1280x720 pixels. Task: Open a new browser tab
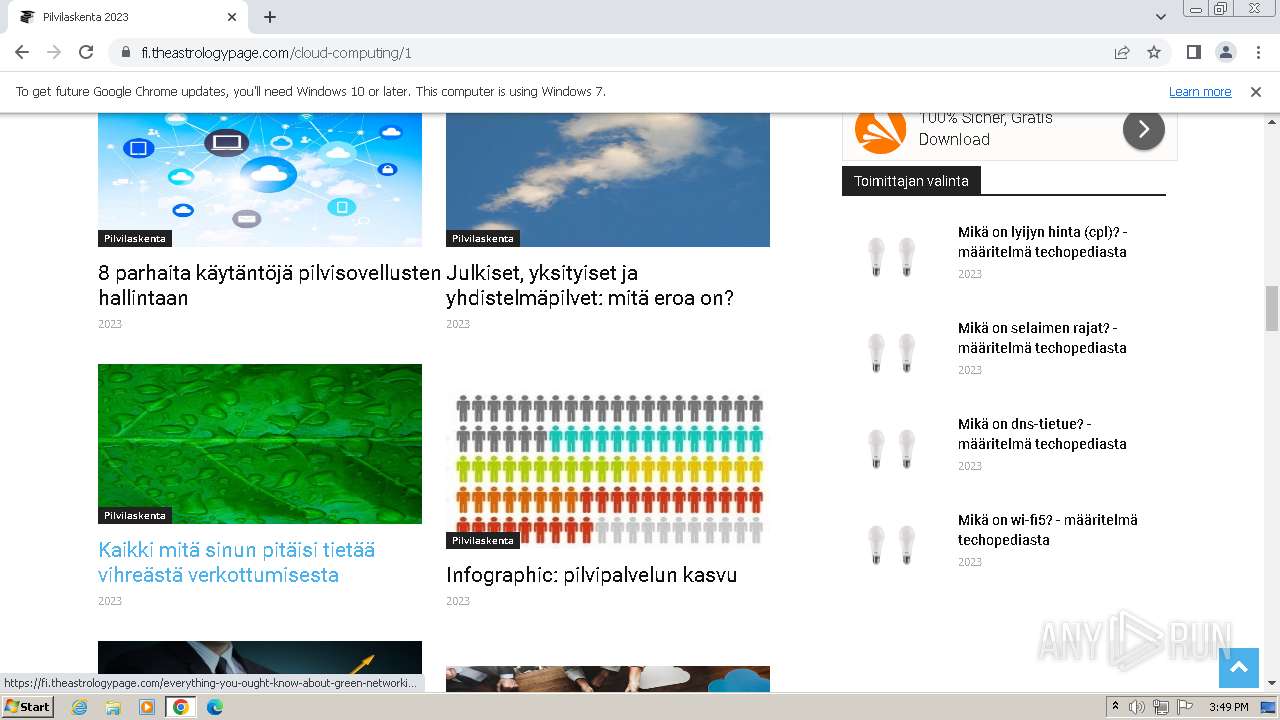pos(270,17)
